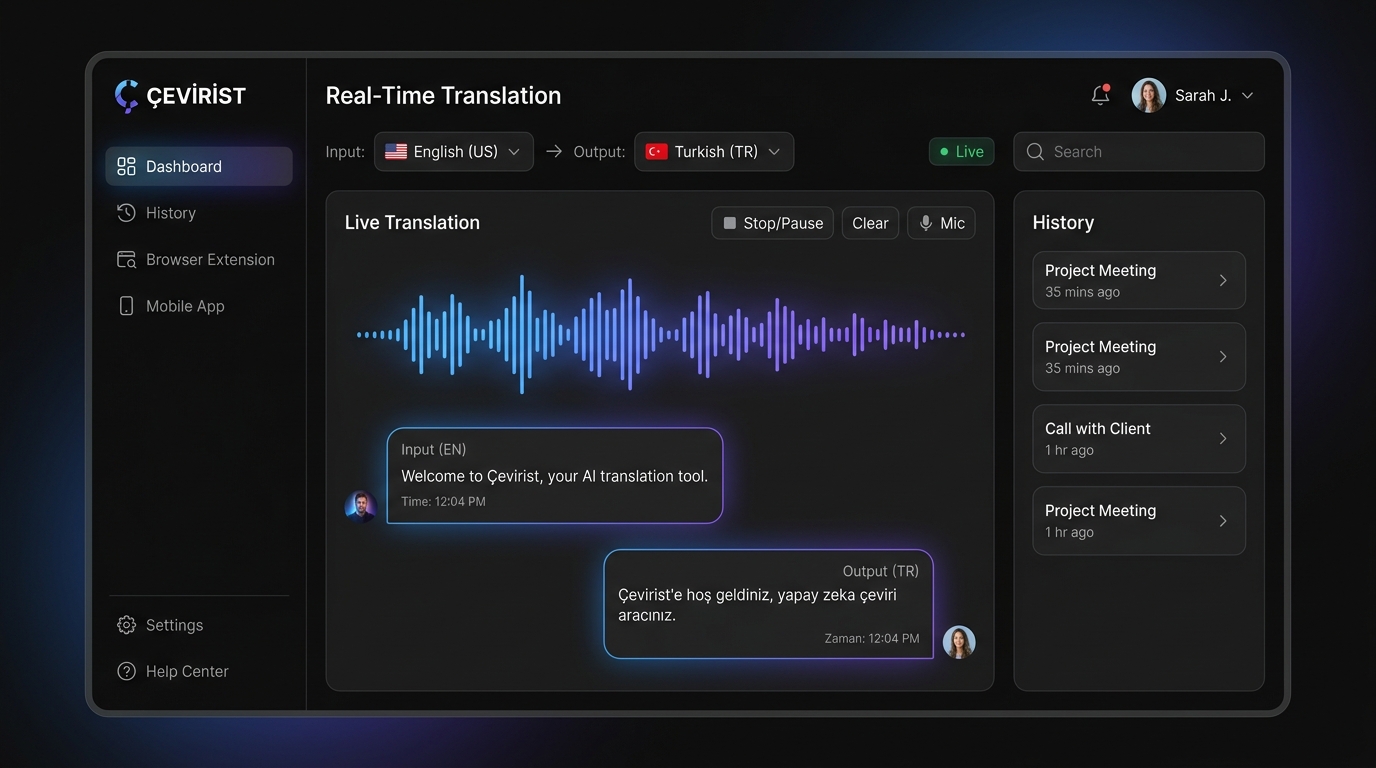Click the "Call with Client" title text
The height and width of the screenshot is (768, 1376).
(x=1098, y=429)
